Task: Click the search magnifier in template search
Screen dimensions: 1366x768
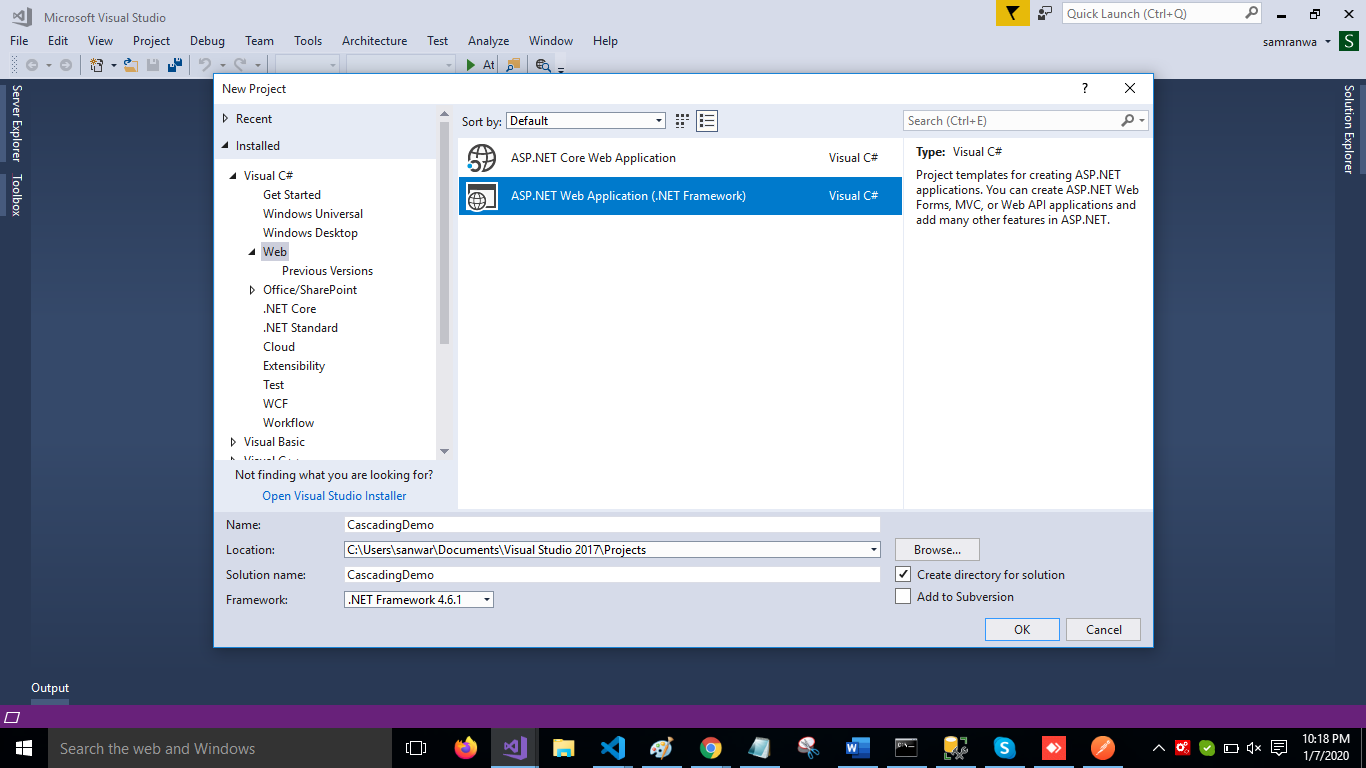Action: (1128, 121)
